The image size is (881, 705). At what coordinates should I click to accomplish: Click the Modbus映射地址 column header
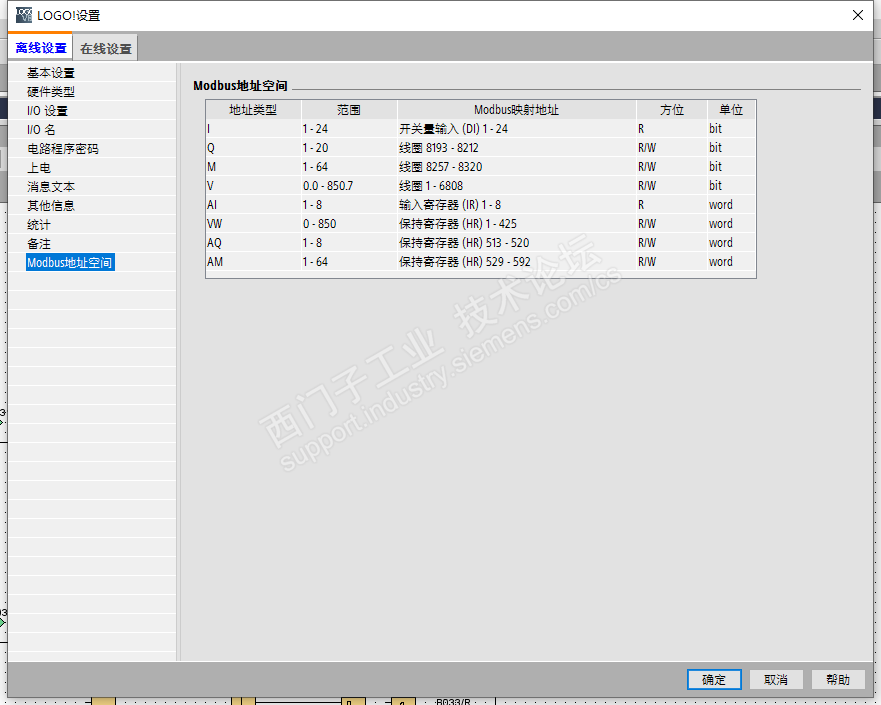[516, 110]
